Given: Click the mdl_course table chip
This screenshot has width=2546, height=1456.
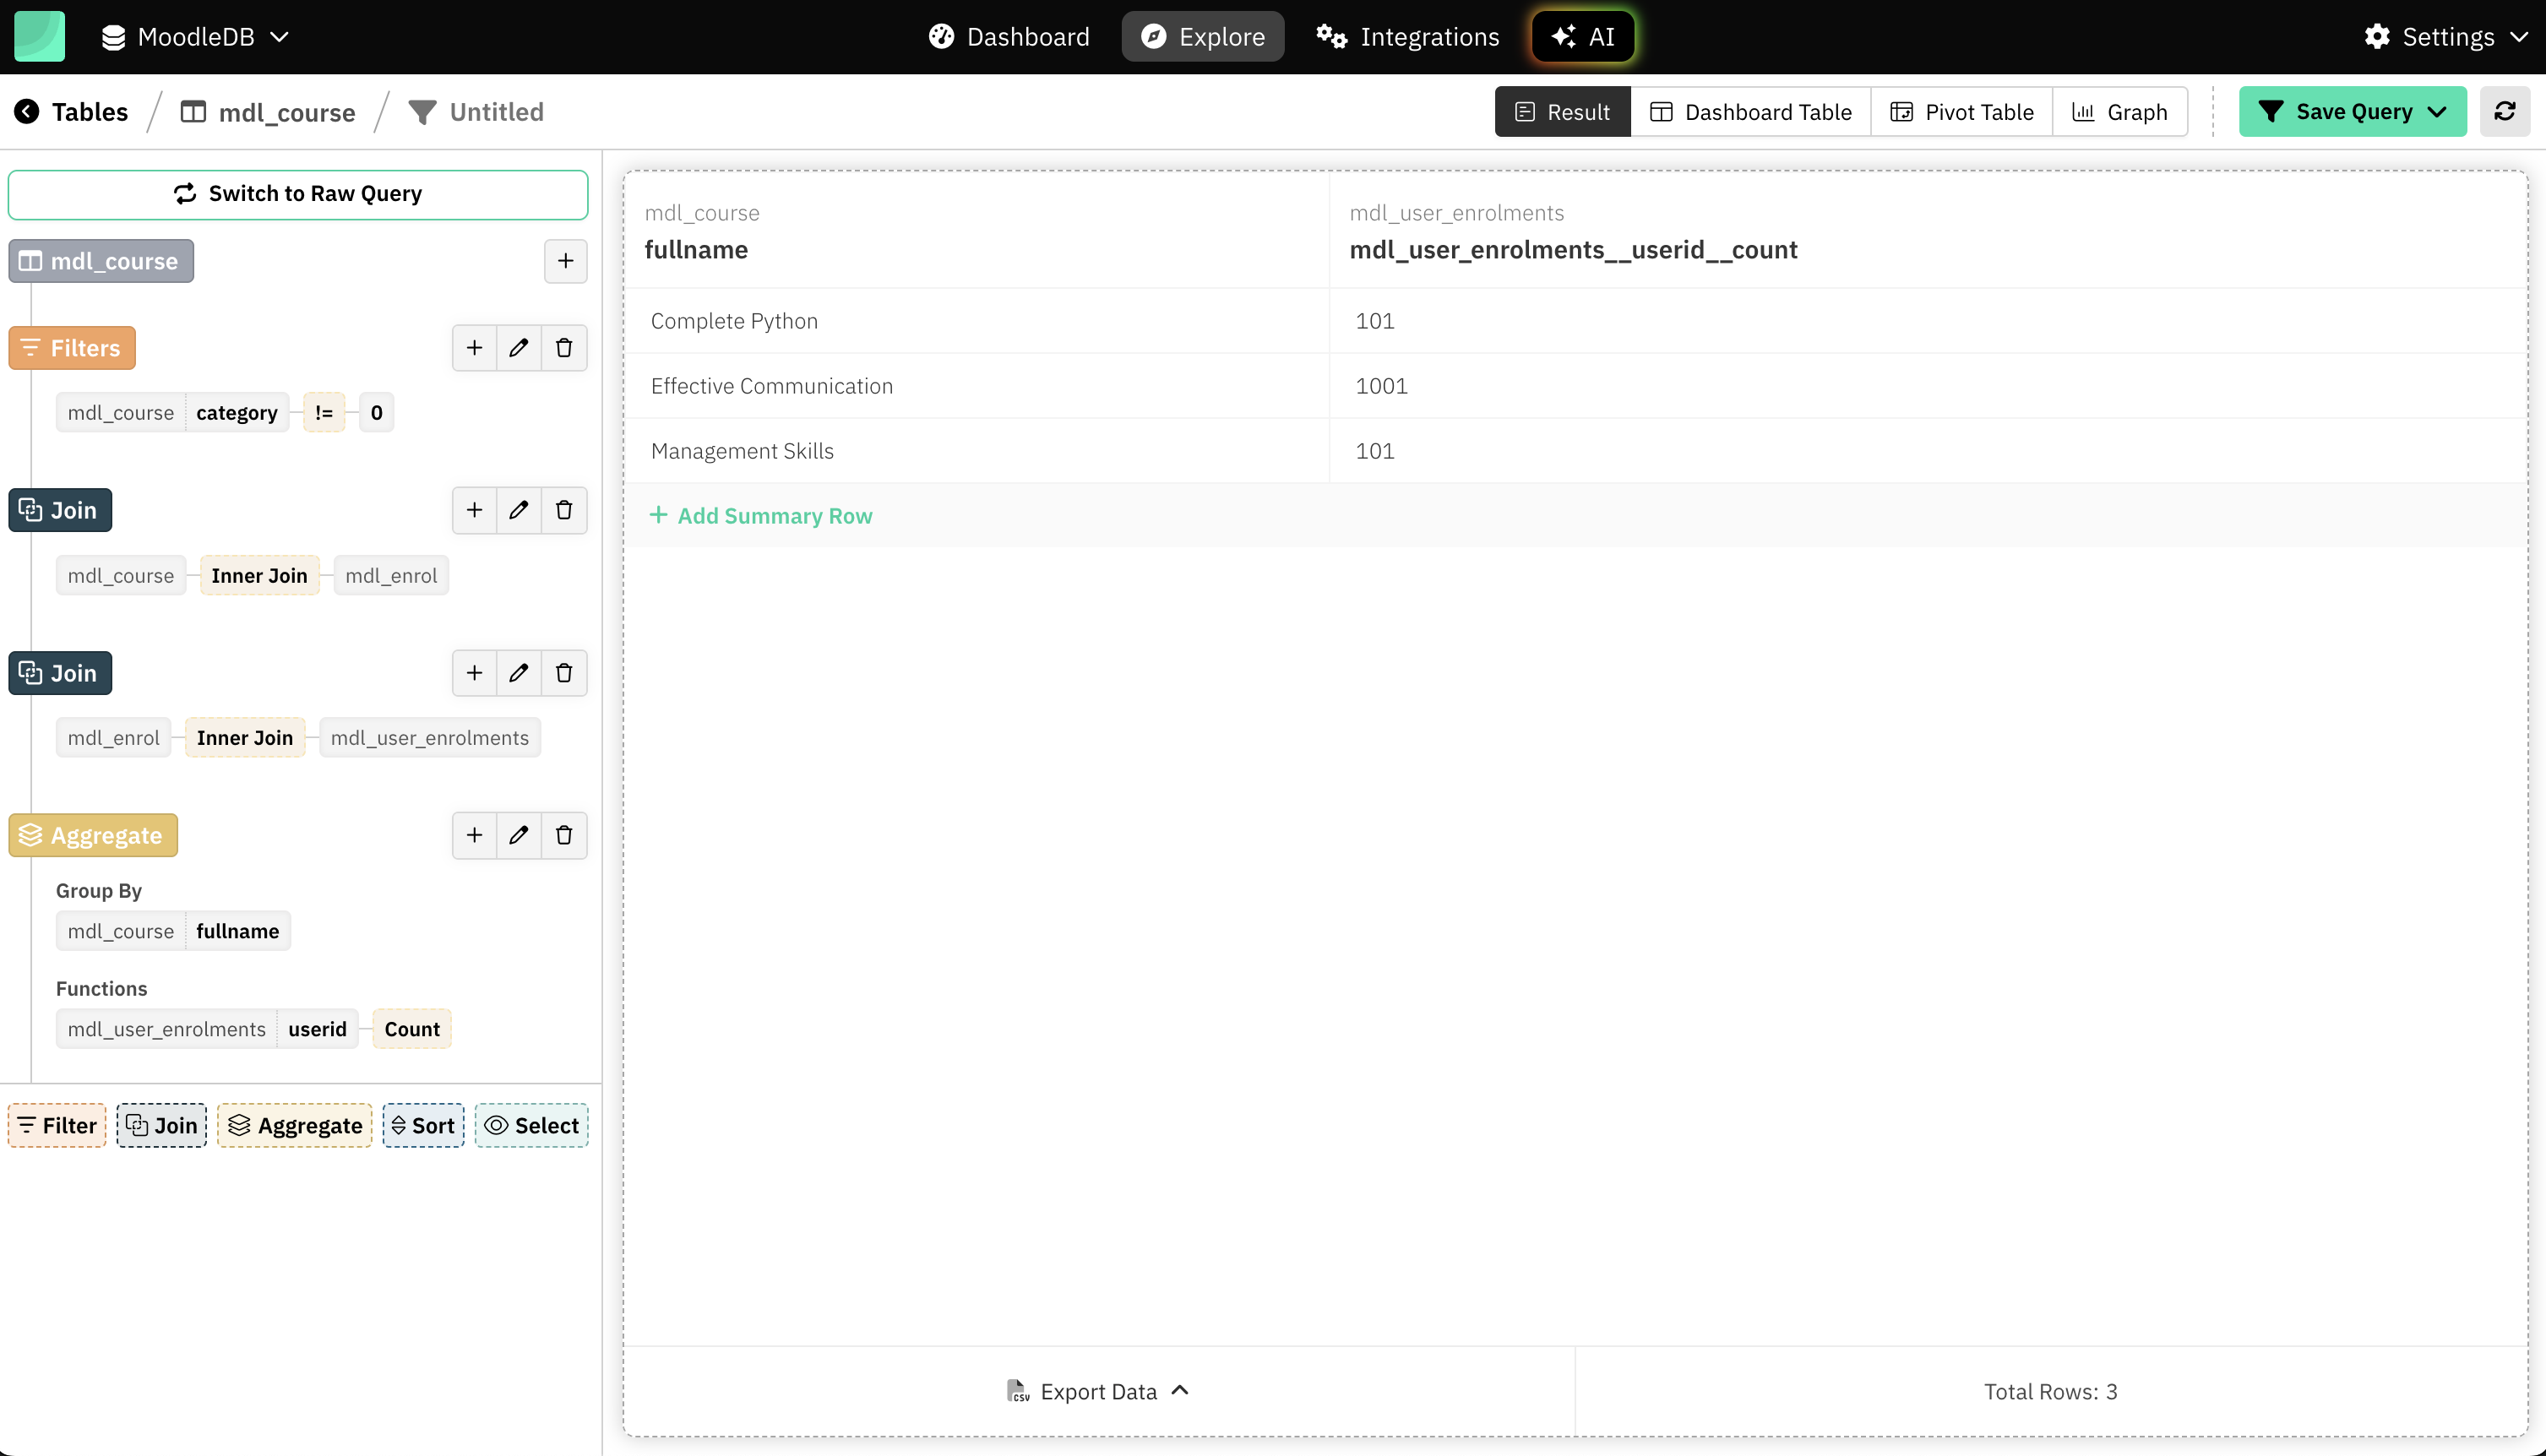Looking at the screenshot, I should click(101, 261).
